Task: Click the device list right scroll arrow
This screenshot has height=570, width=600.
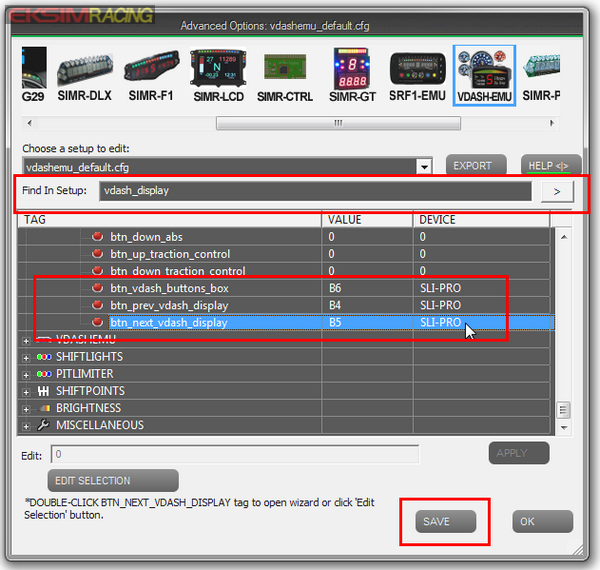Action: pos(552,123)
